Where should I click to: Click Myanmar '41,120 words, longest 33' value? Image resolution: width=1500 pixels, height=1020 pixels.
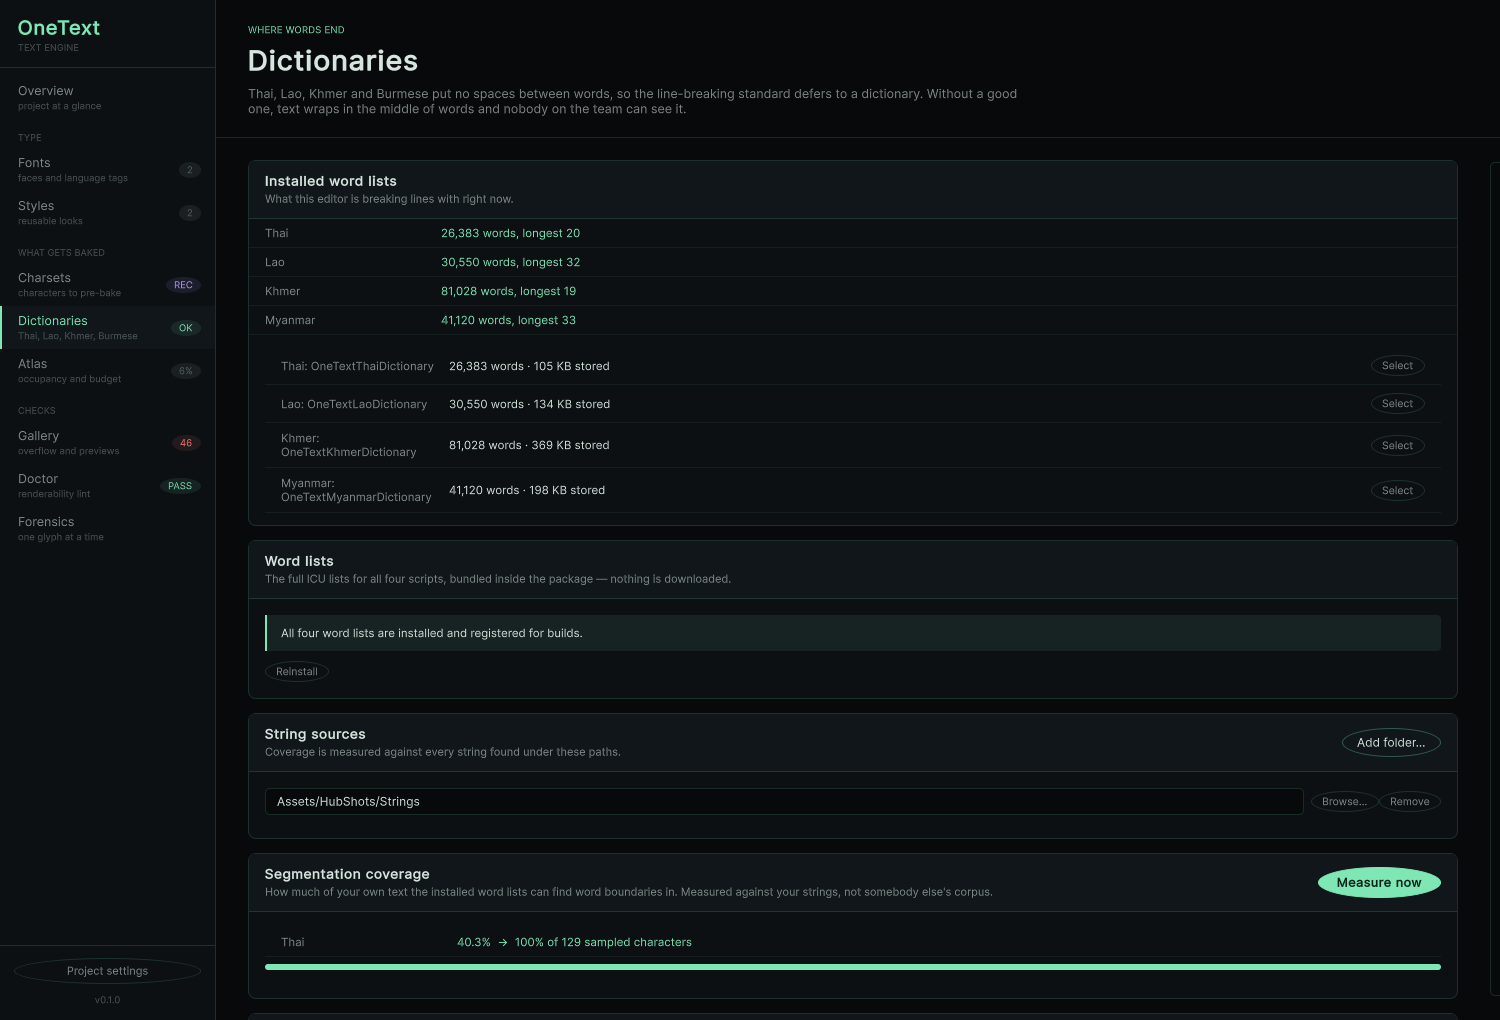tap(508, 320)
